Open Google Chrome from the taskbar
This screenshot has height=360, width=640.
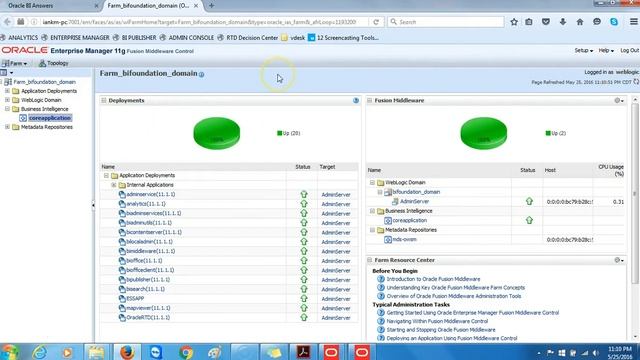(186, 352)
